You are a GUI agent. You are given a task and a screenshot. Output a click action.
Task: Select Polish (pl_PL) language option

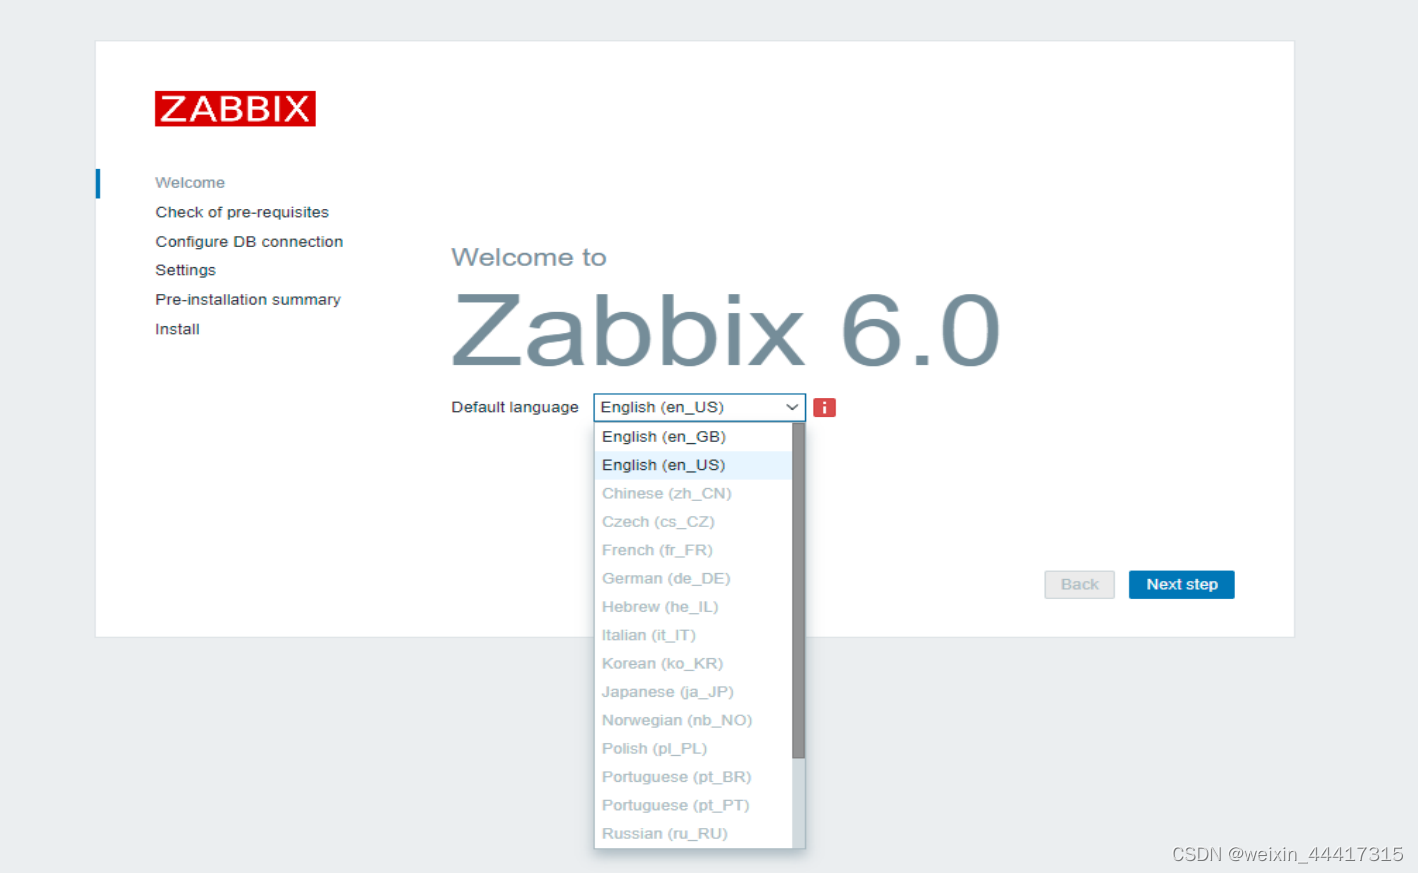pos(654,748)
